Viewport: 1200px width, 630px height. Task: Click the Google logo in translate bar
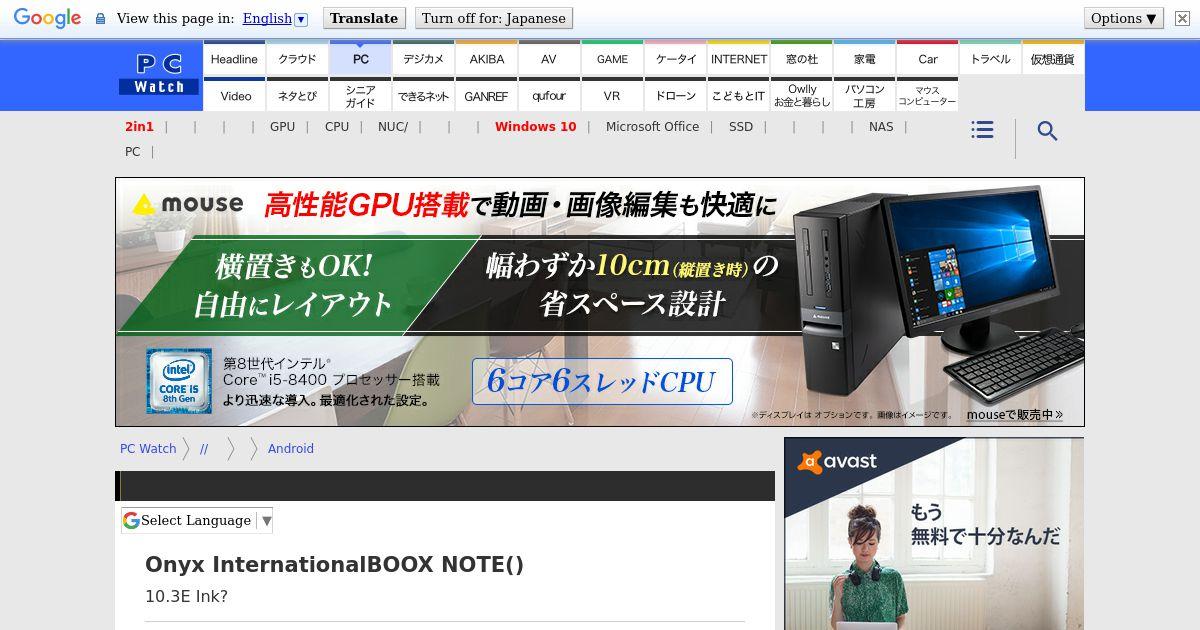pos(47,18)
